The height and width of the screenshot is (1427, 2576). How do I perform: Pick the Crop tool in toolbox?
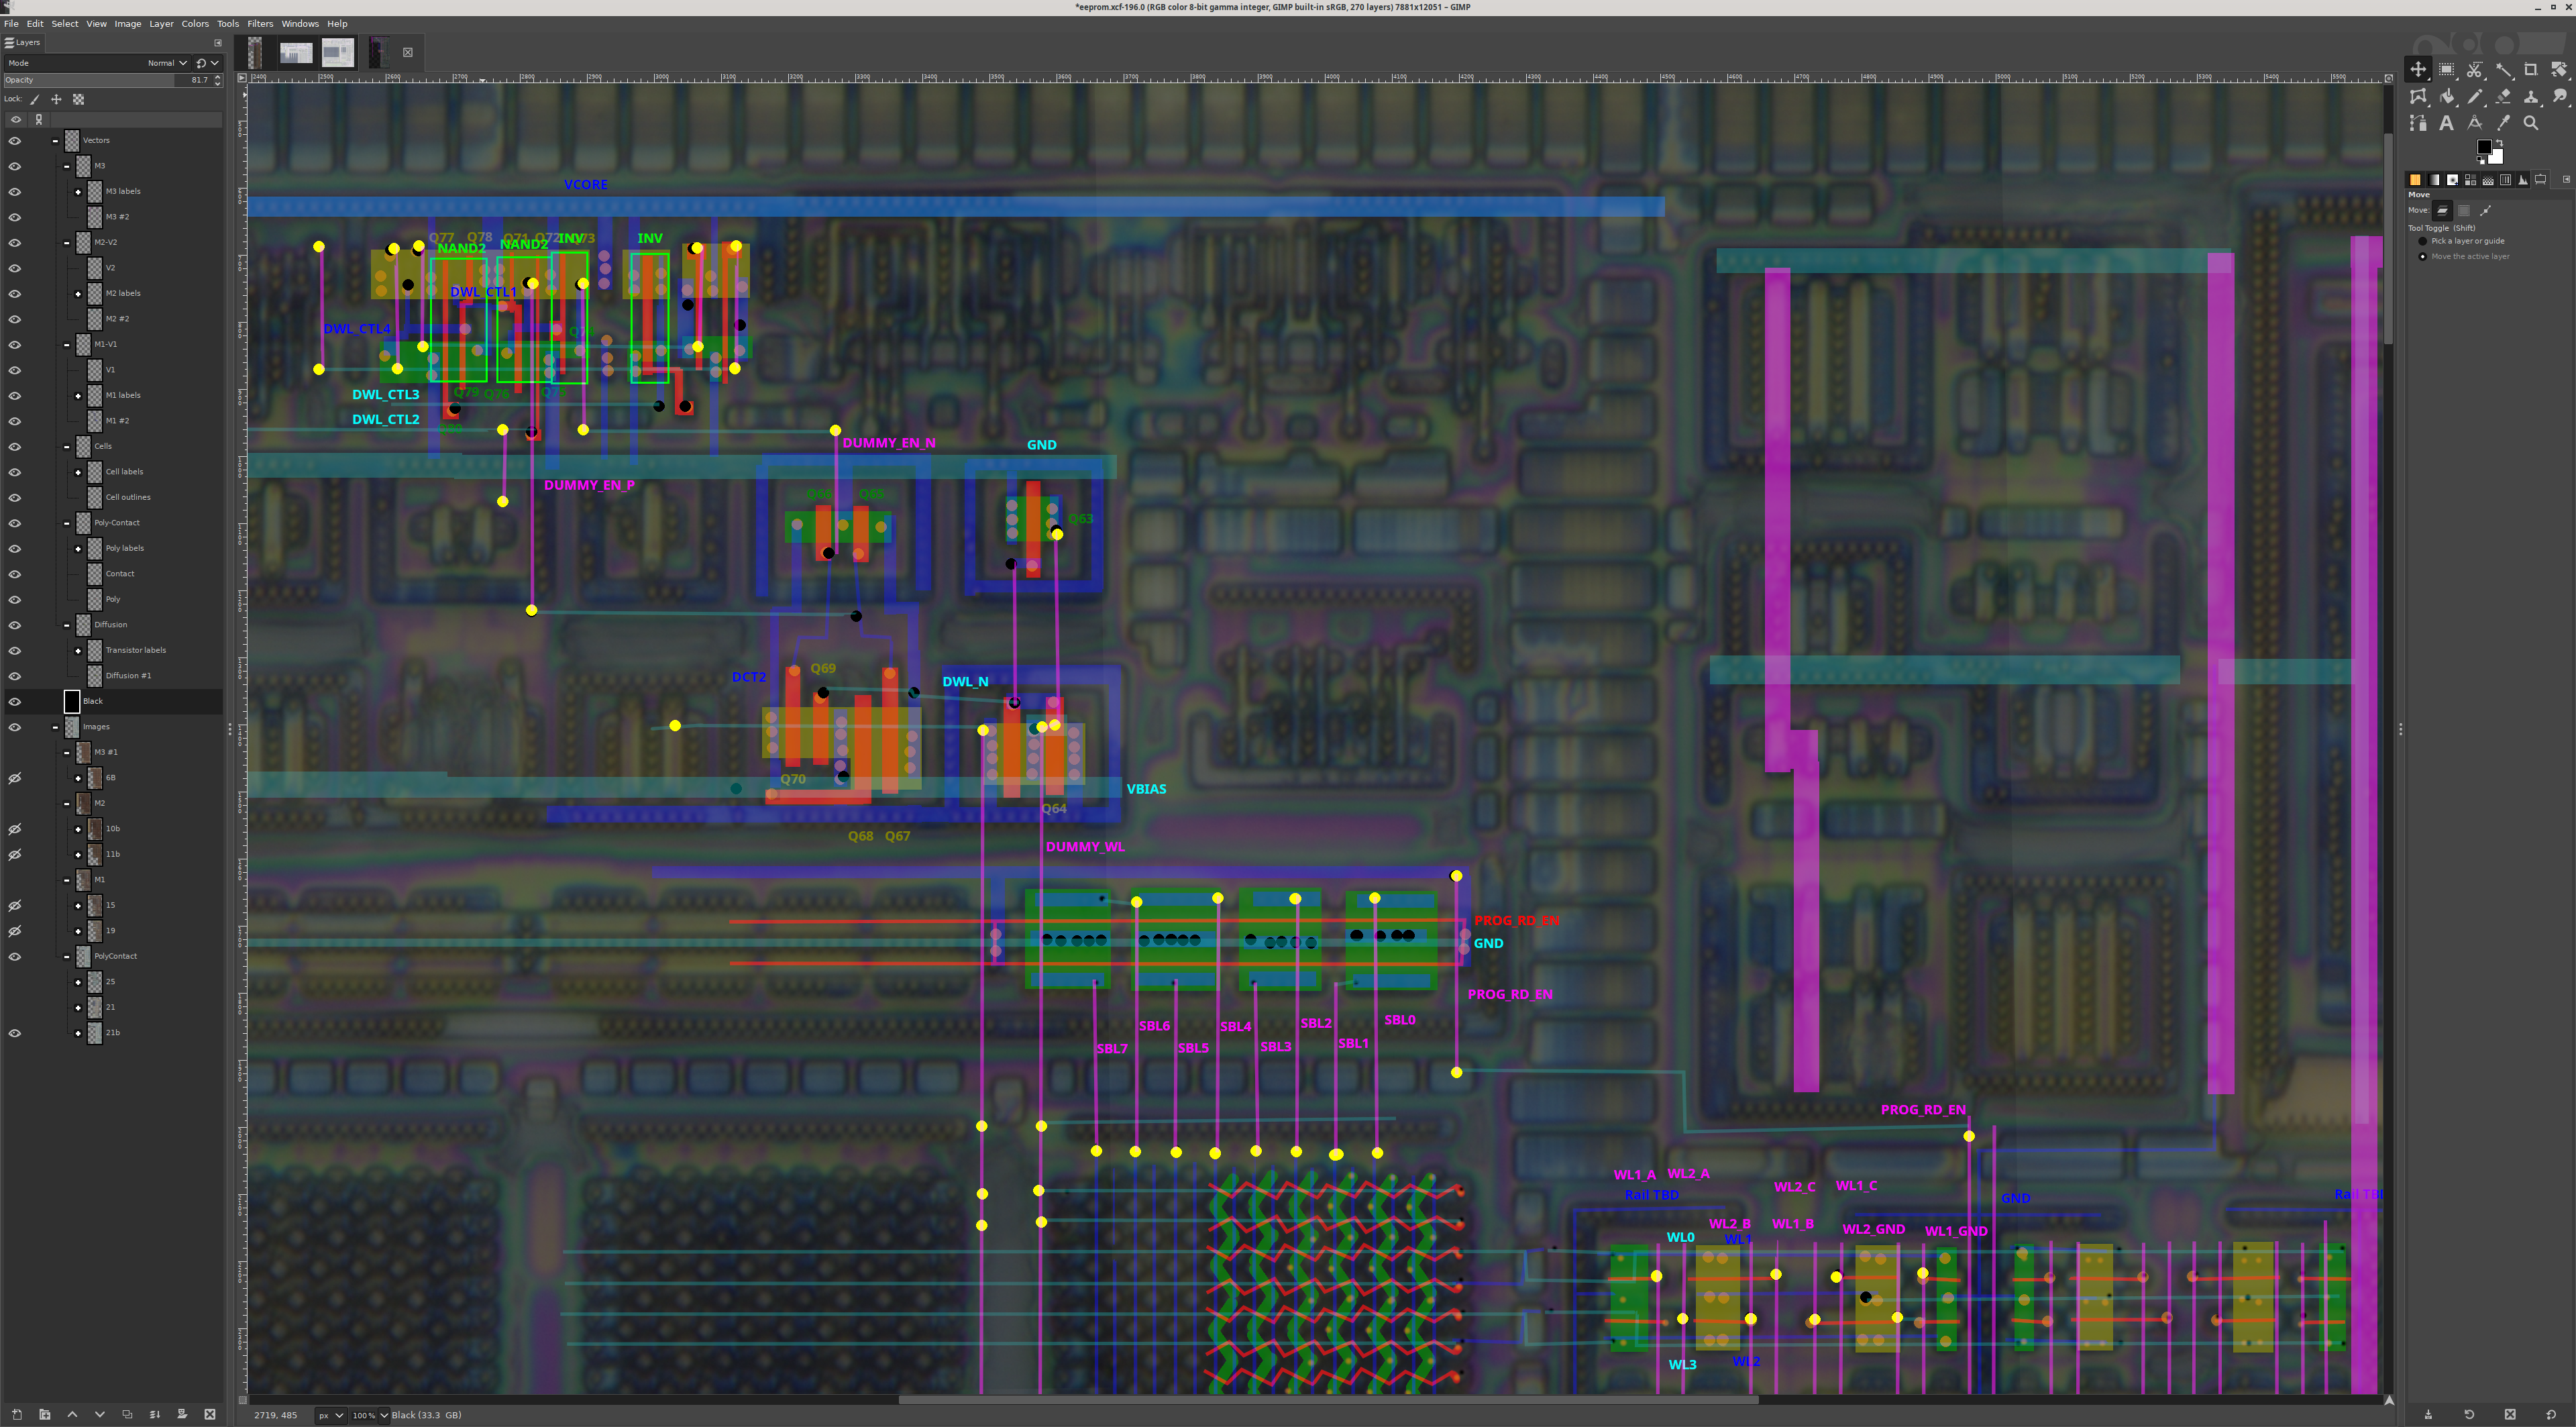coord(2530,69)
